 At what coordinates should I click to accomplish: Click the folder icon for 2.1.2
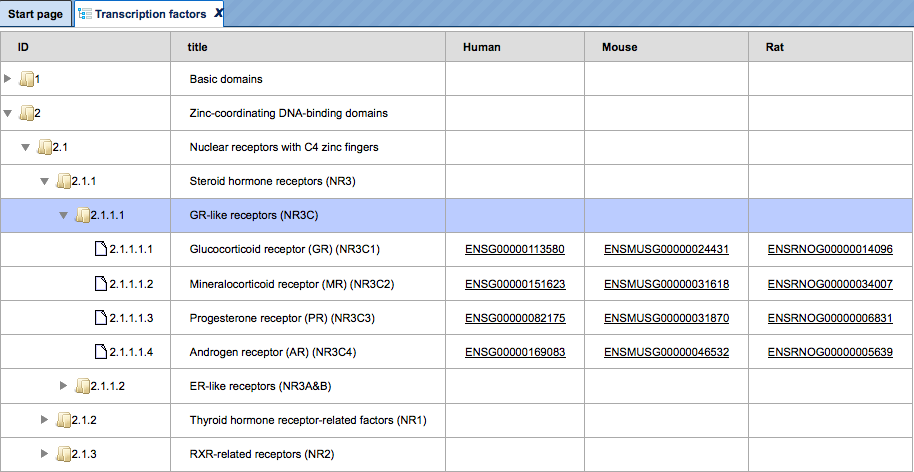64,420
